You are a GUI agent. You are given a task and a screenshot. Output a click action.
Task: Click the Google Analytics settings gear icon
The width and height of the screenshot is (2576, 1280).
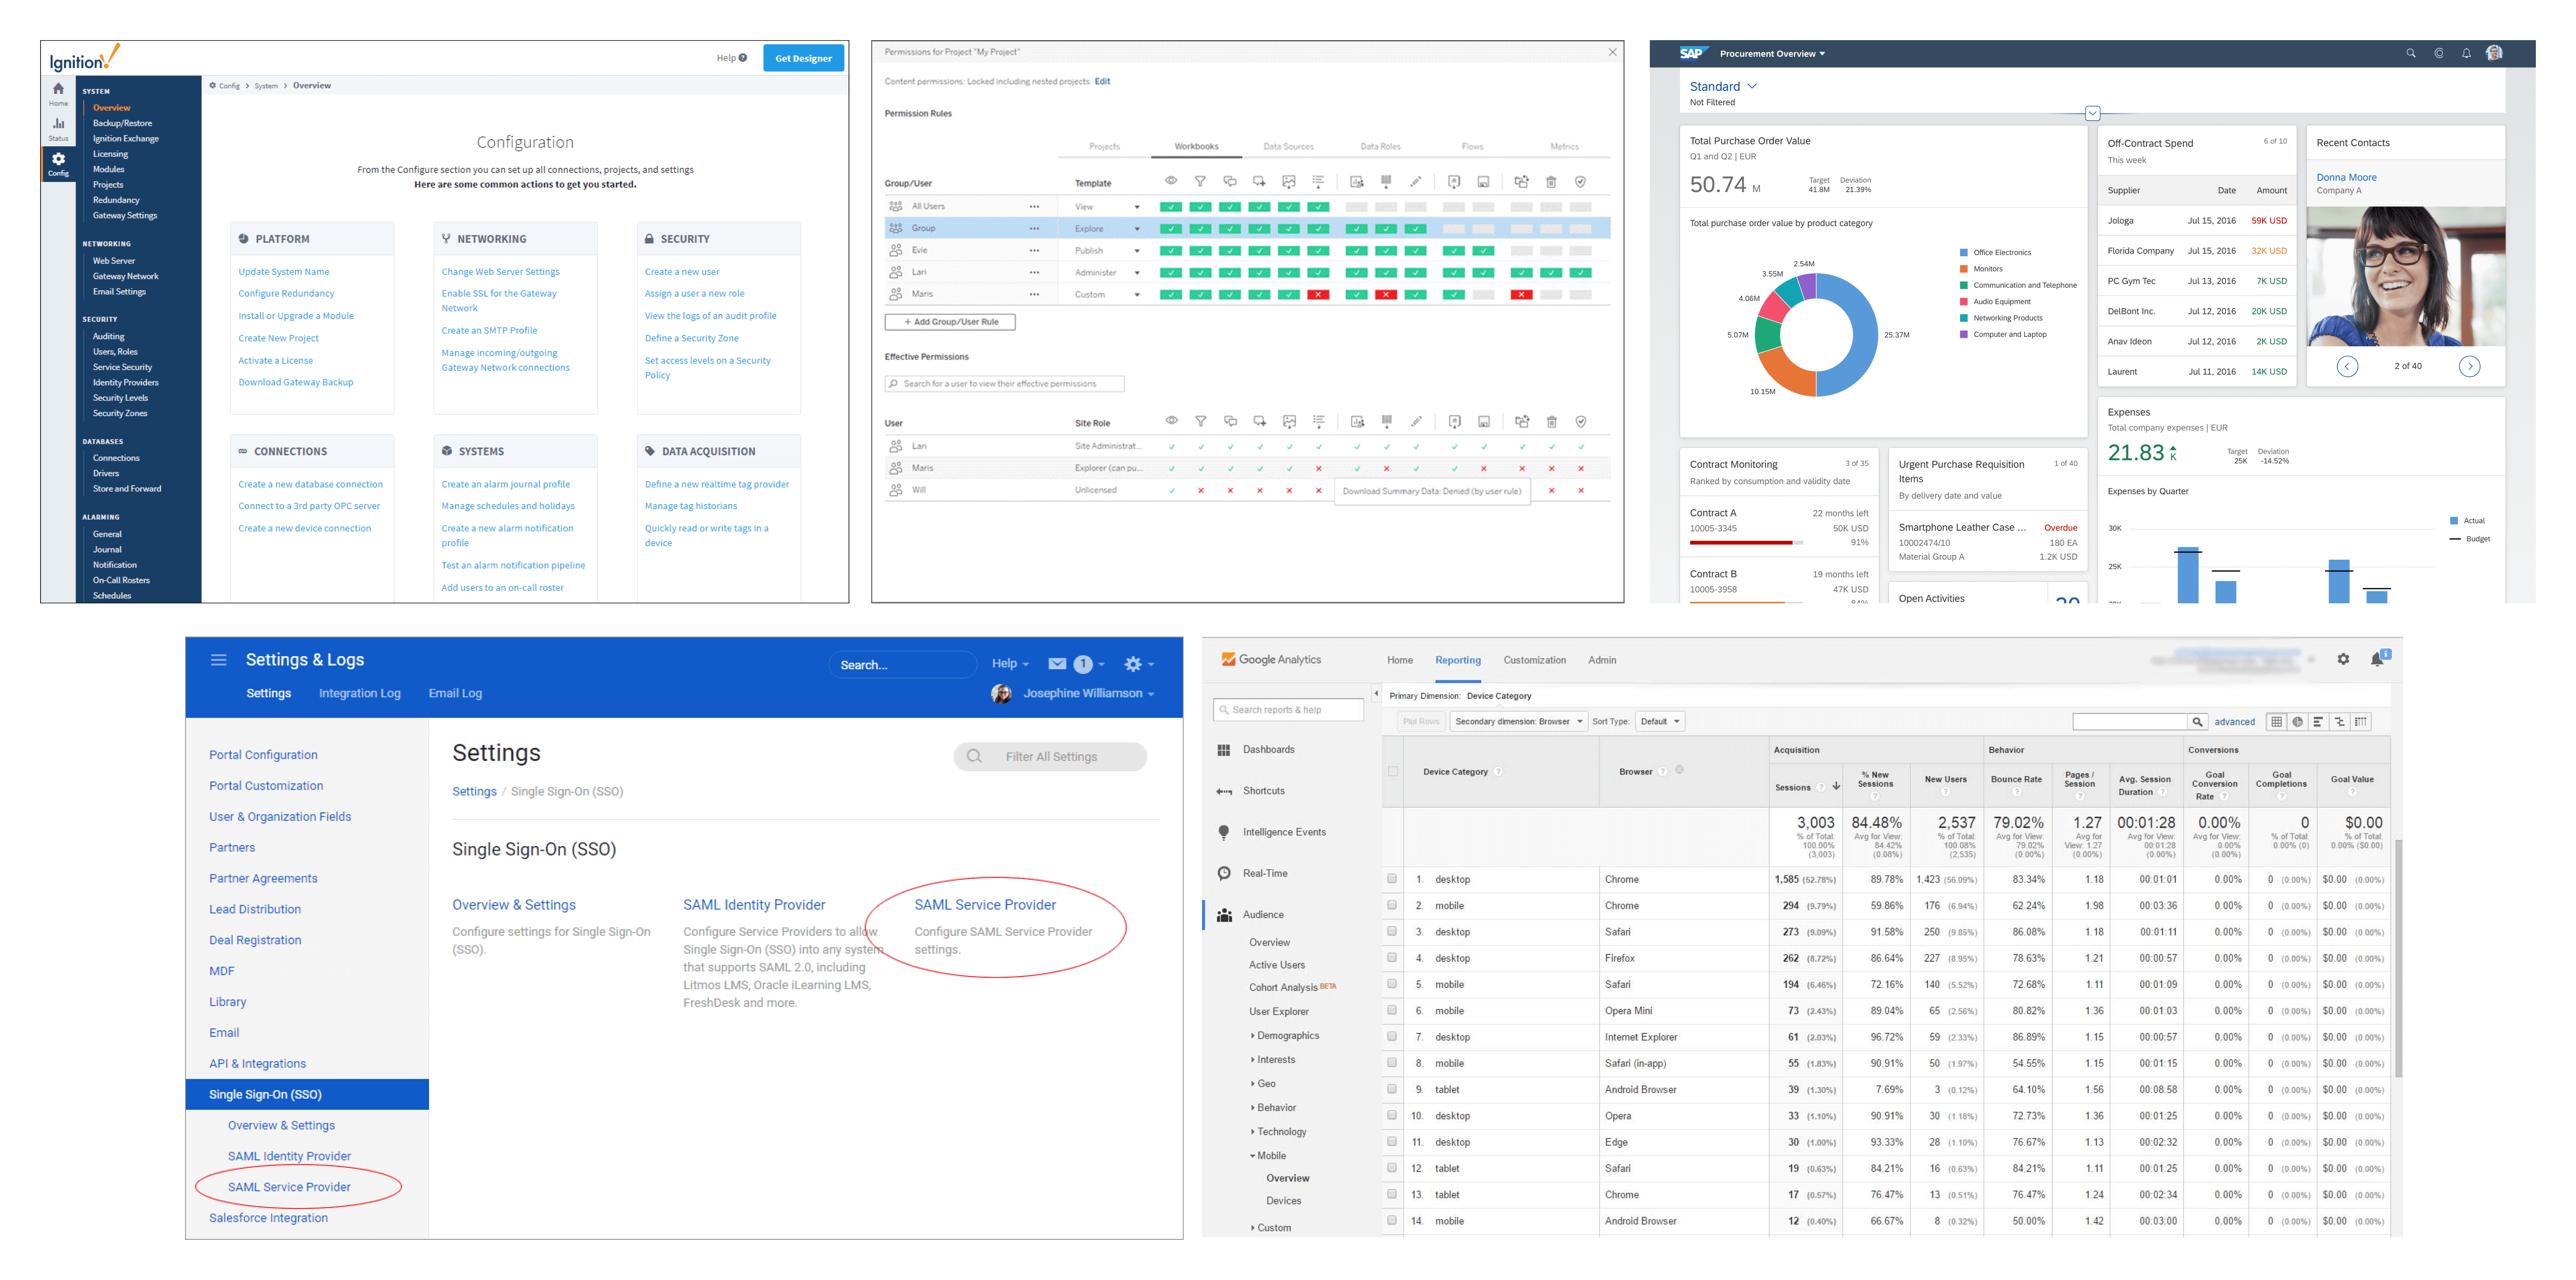click(2343, 659)
